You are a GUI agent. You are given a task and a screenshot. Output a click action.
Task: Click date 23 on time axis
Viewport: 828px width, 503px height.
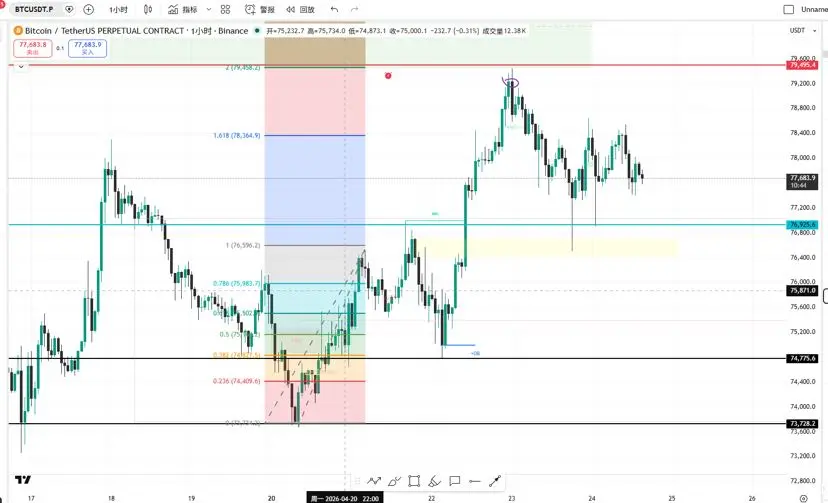512,498
